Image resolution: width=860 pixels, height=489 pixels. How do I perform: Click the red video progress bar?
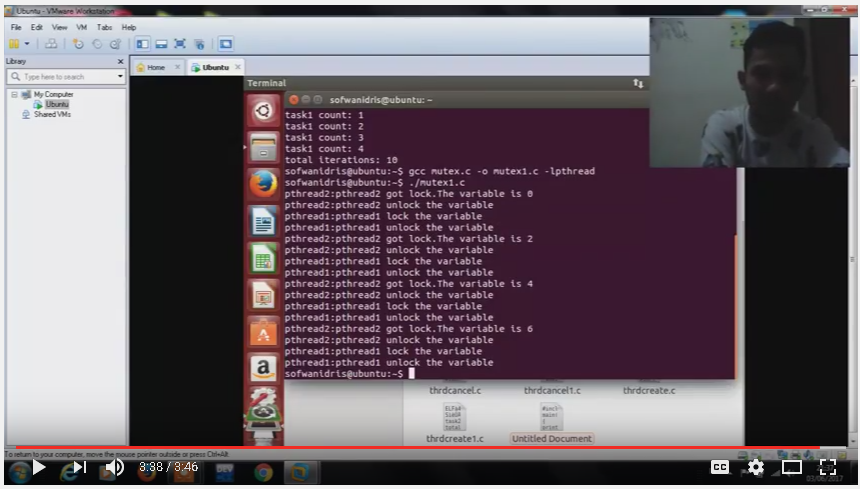417,447
